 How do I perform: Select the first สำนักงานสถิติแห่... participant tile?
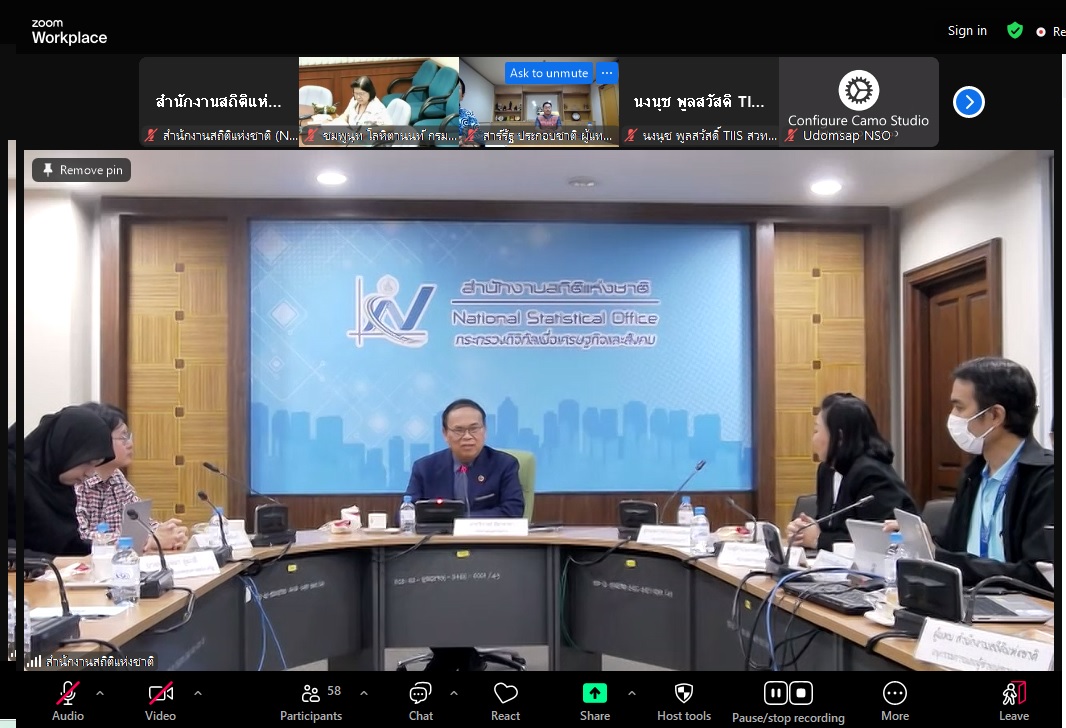coord(218,101)
